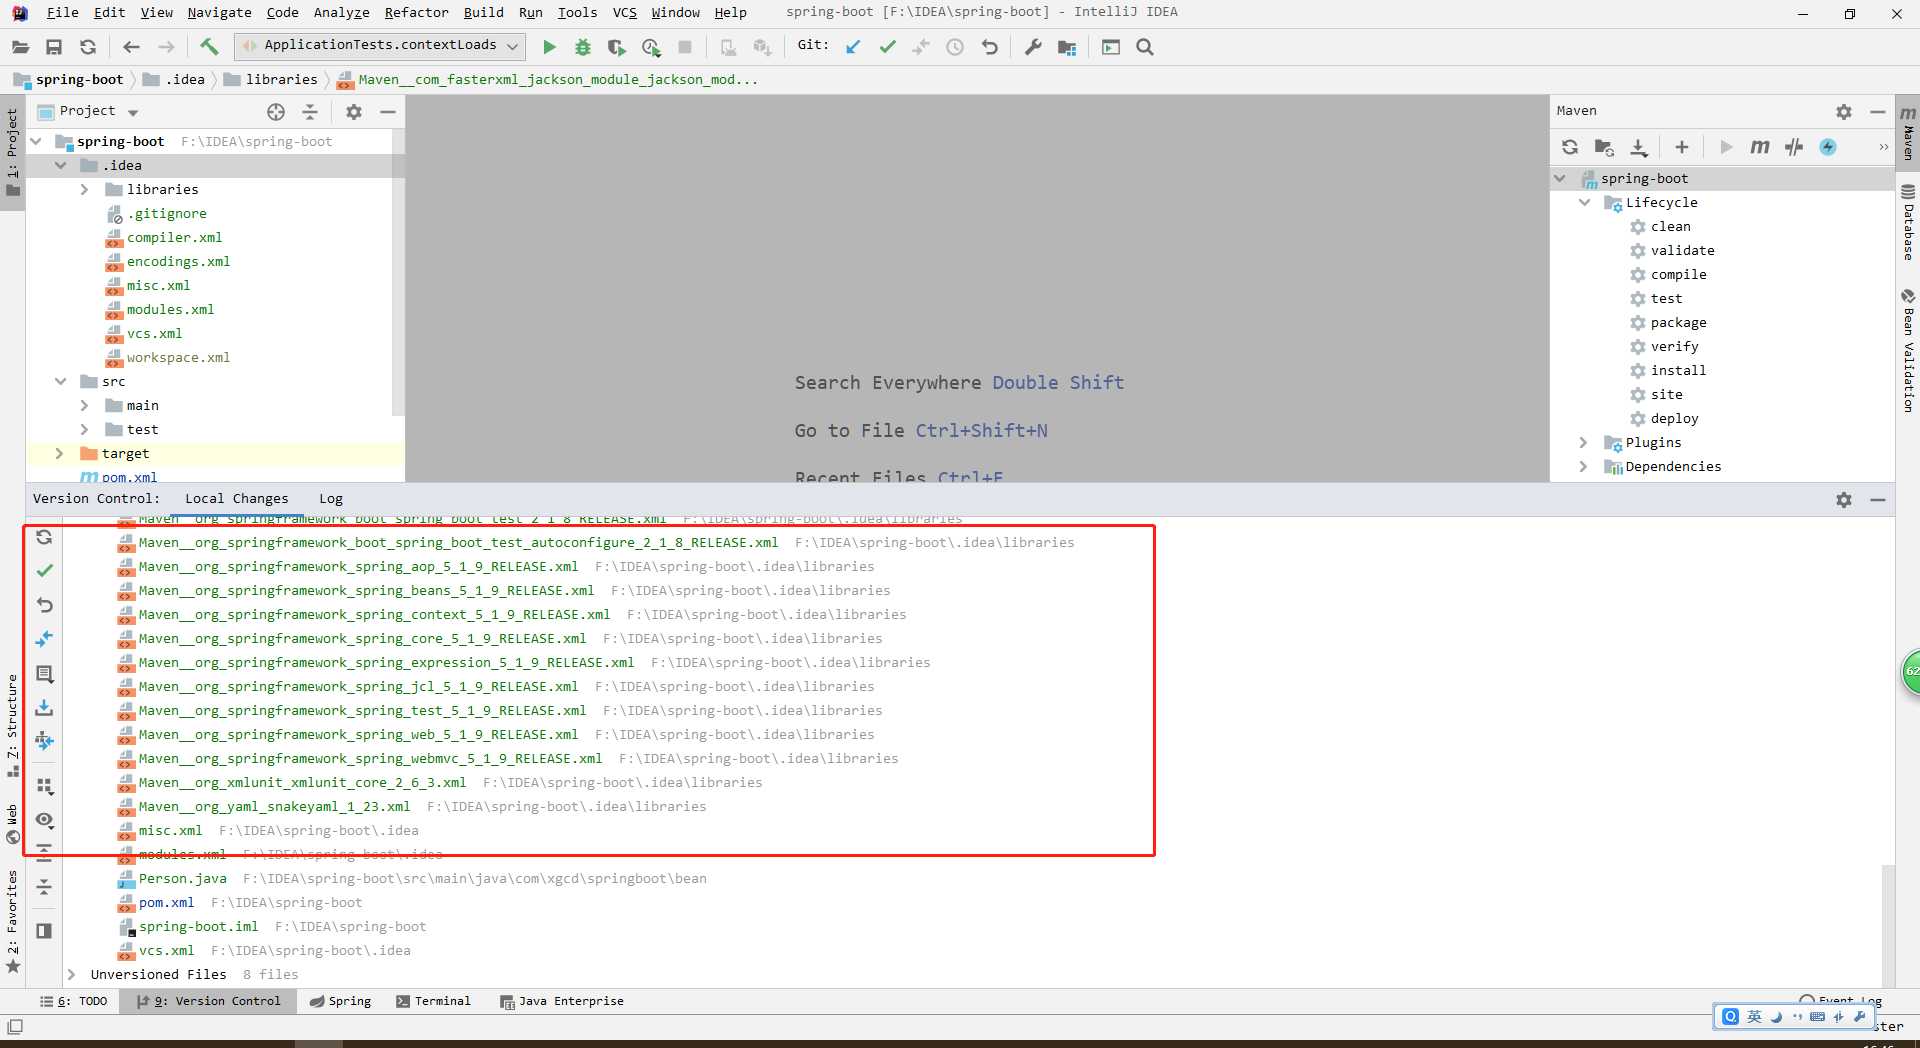Image resolution: width=1920 pixels, height=1048 pixels.
Task: Open the VCS menu
Action: pos(624,12)
